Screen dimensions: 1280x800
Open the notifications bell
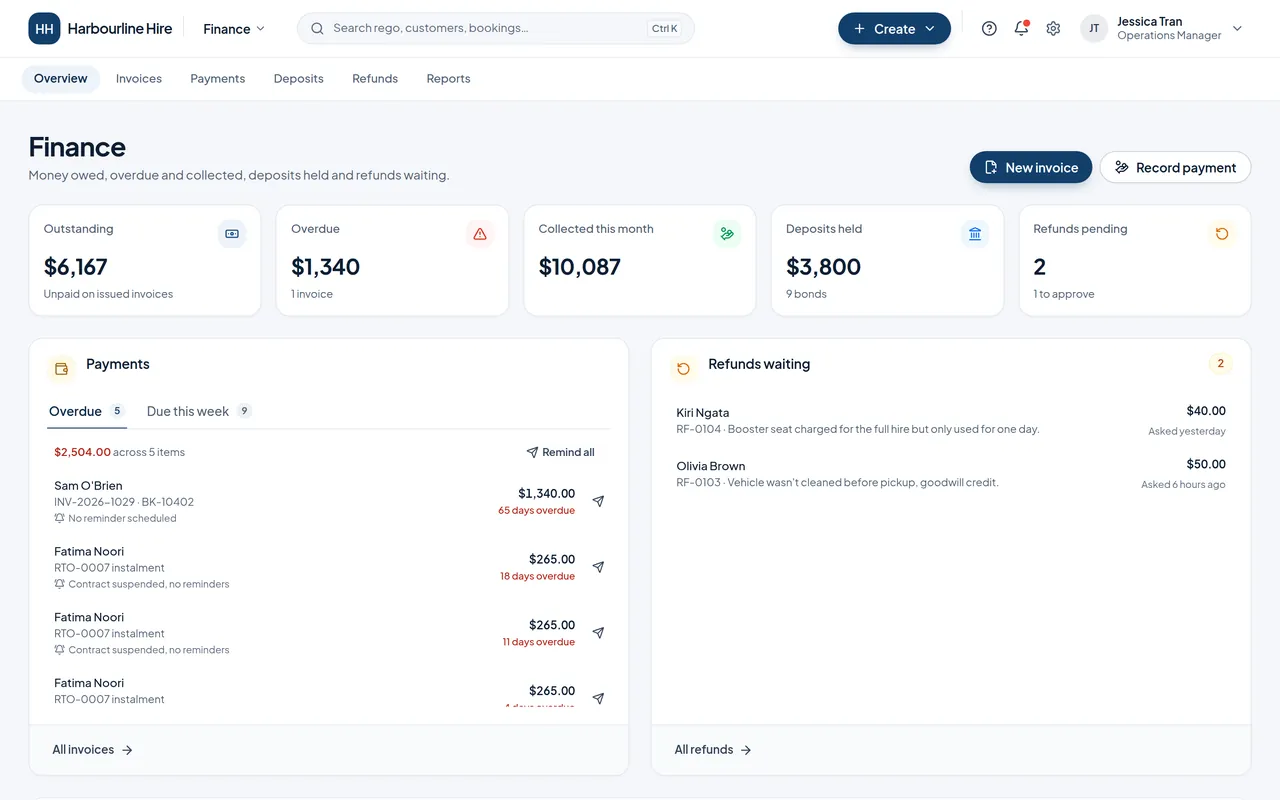pyautogui.click(x=1021, y=29)
